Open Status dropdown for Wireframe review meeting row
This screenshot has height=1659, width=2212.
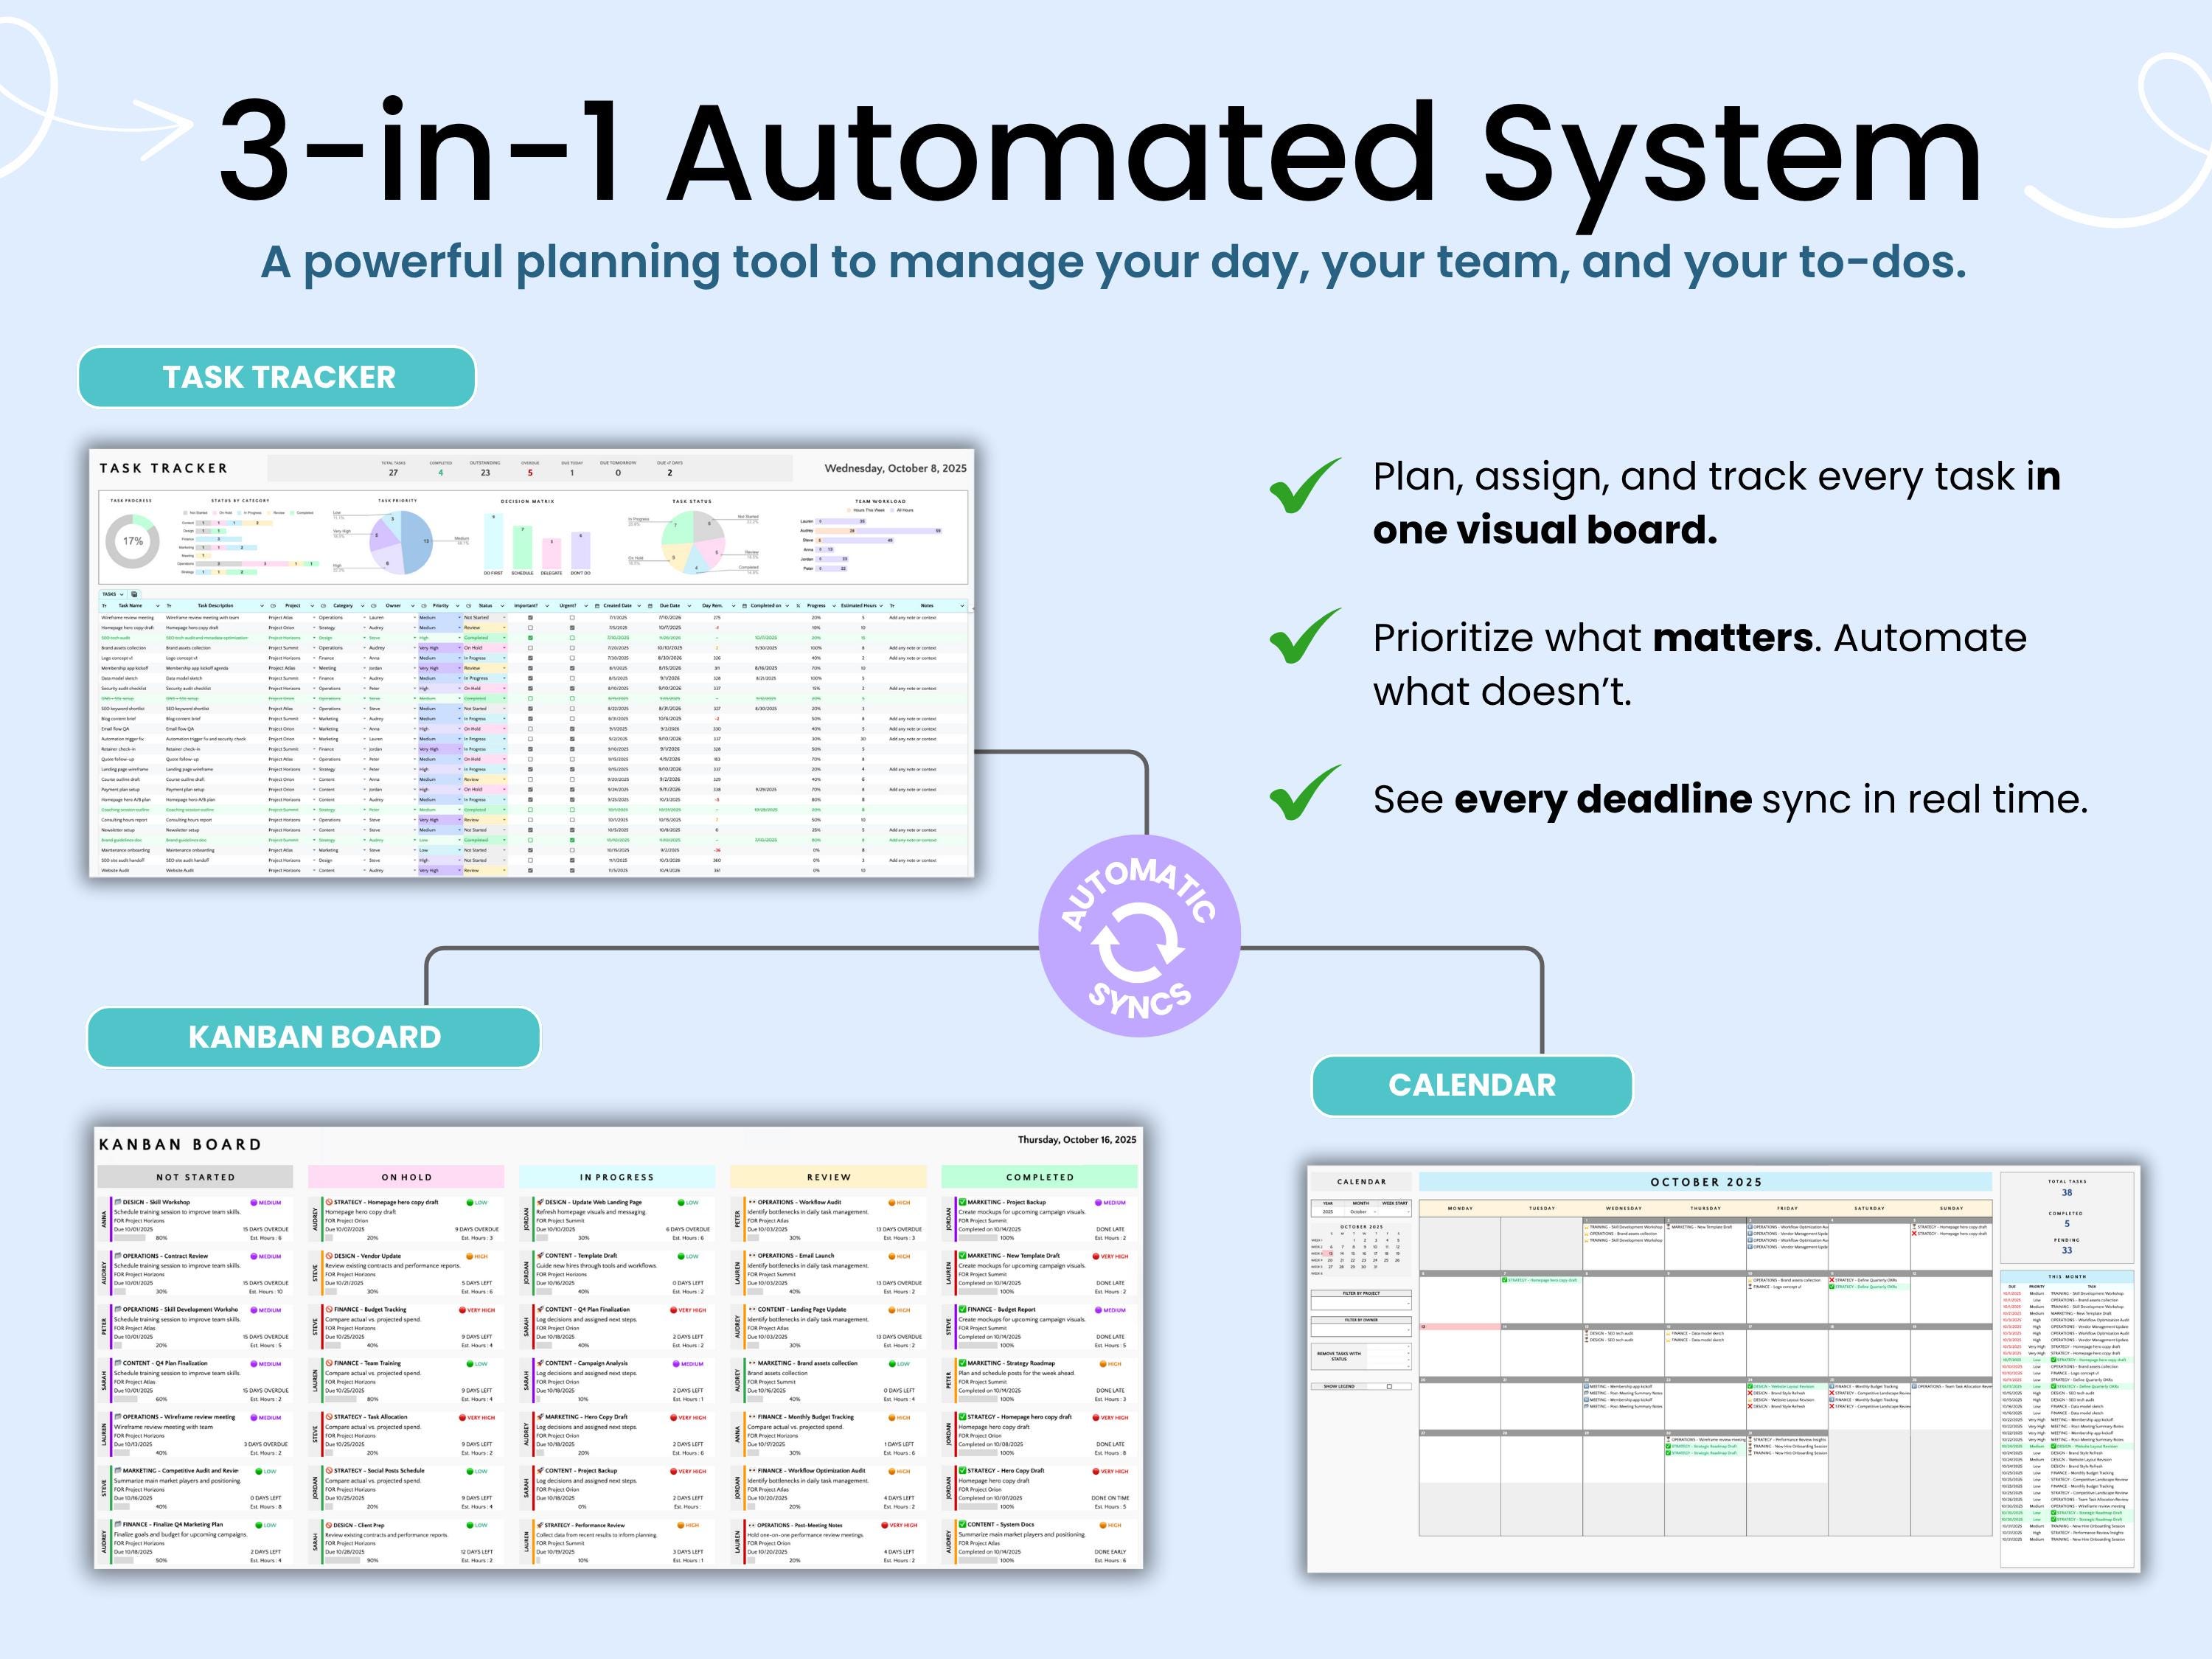pos(505,618)
